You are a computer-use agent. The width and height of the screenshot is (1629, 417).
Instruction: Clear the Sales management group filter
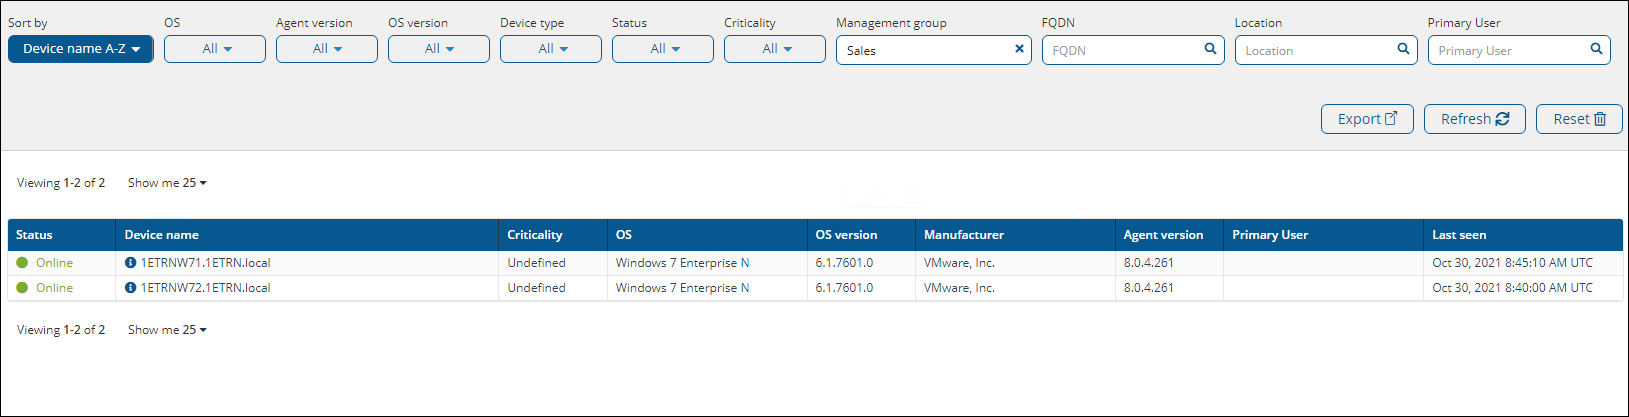pyautogui.click(x=1019, y=49)
